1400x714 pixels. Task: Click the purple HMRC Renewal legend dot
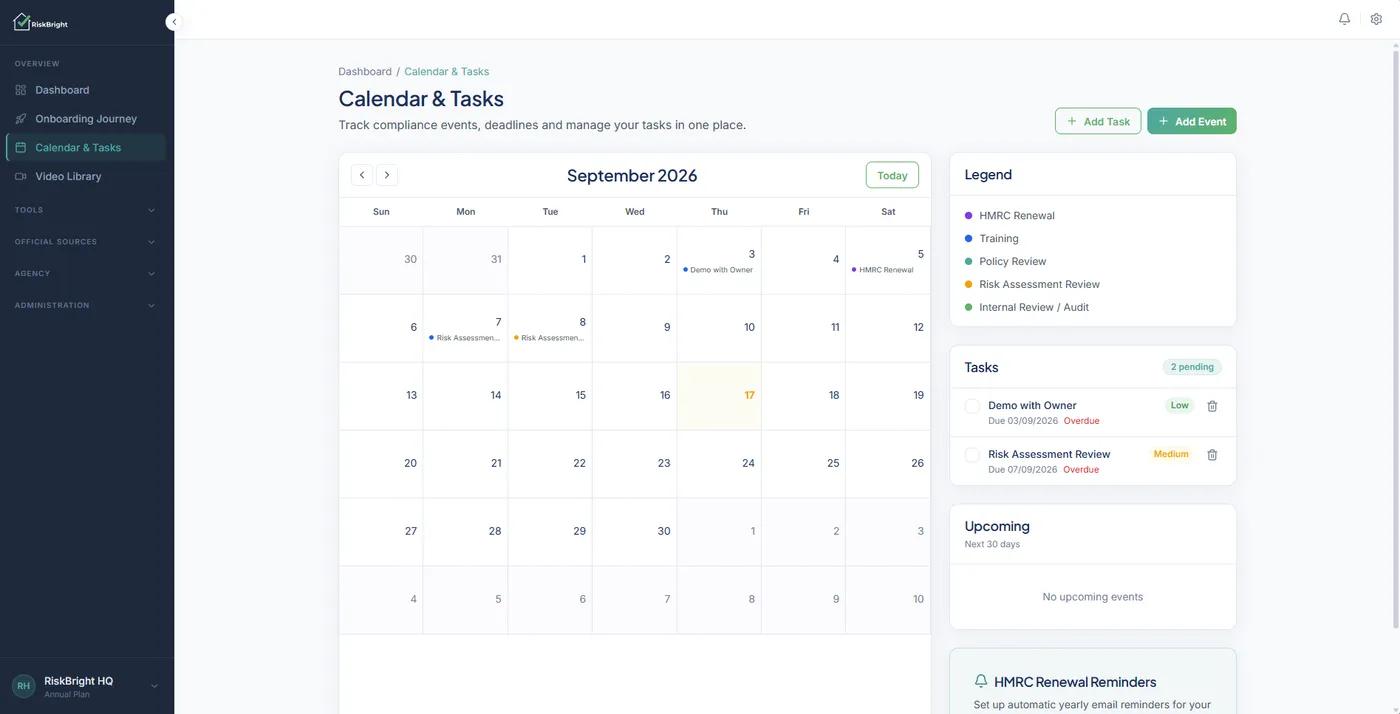[x=968, y=215]
